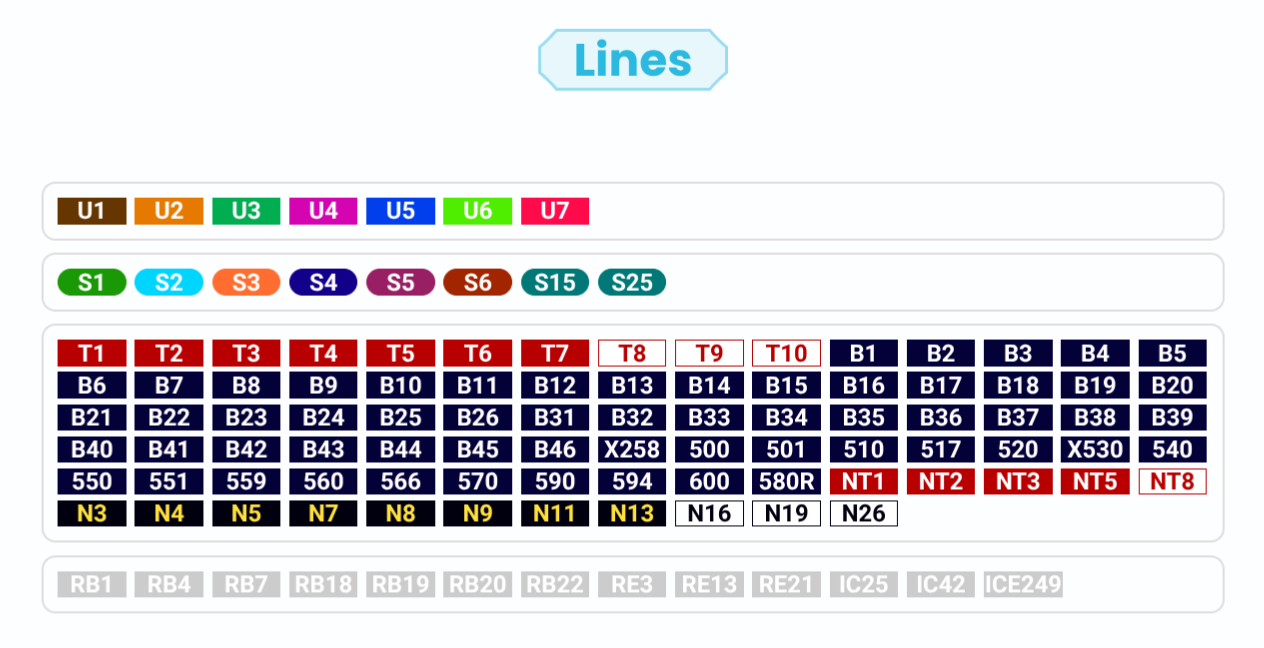This screenshot has width=1264, height=648.
Task: Click the grey ICE249 train badge
Action: pos(1023,585)
